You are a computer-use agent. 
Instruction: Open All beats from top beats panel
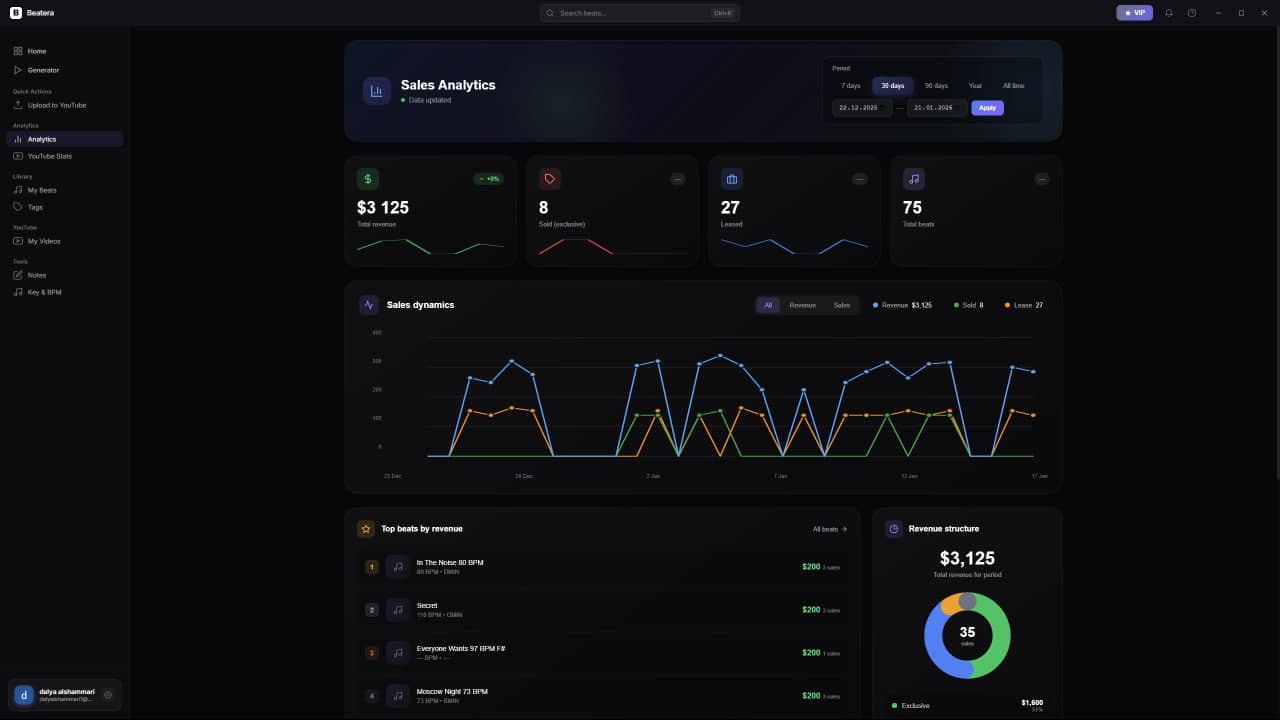coord(829,528)
